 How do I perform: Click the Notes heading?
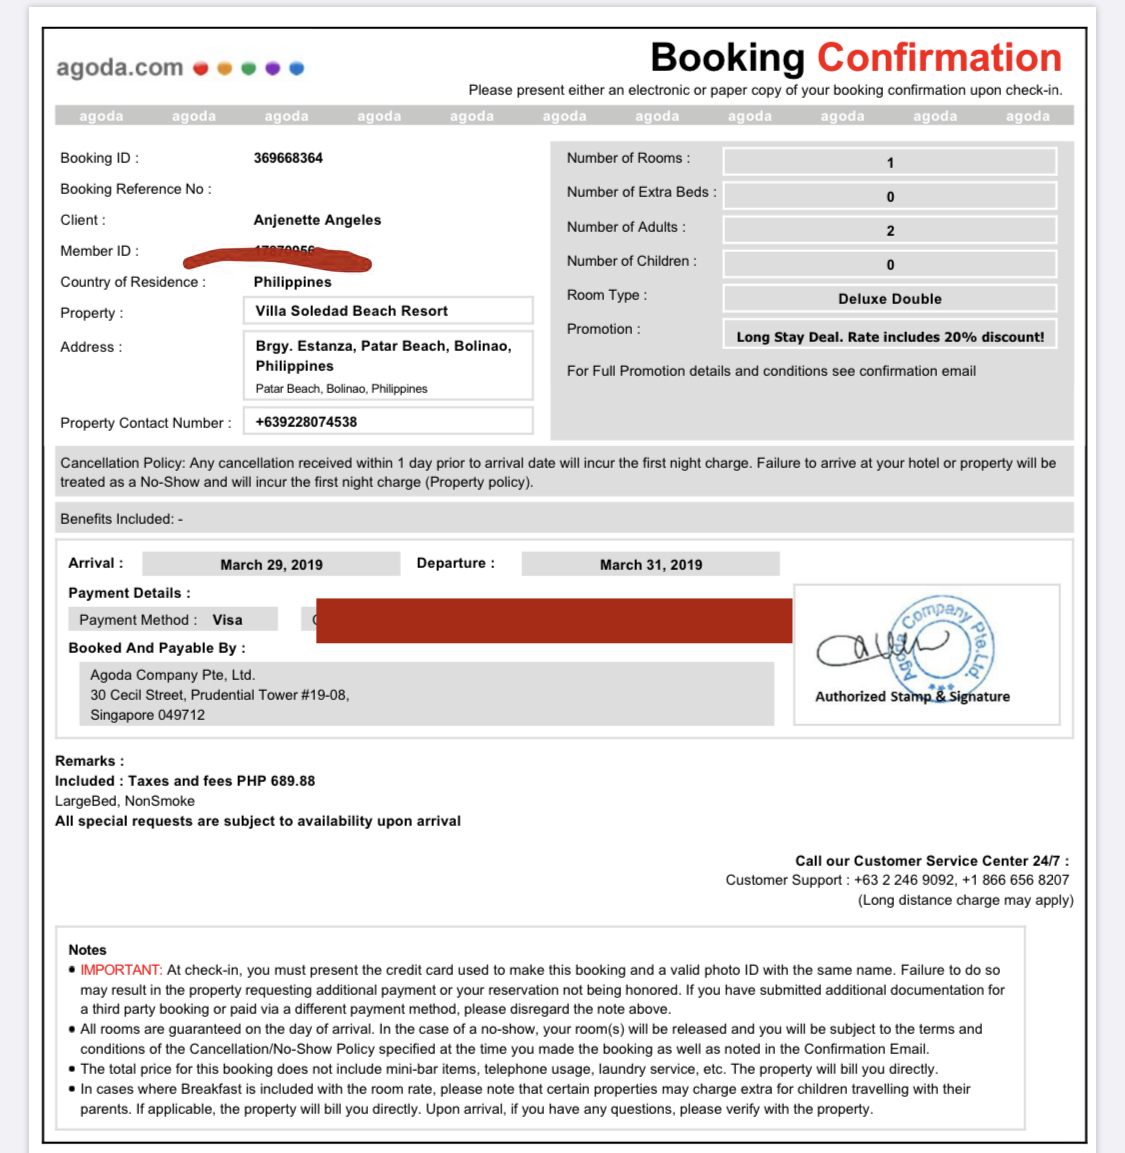tap(87, 949)
